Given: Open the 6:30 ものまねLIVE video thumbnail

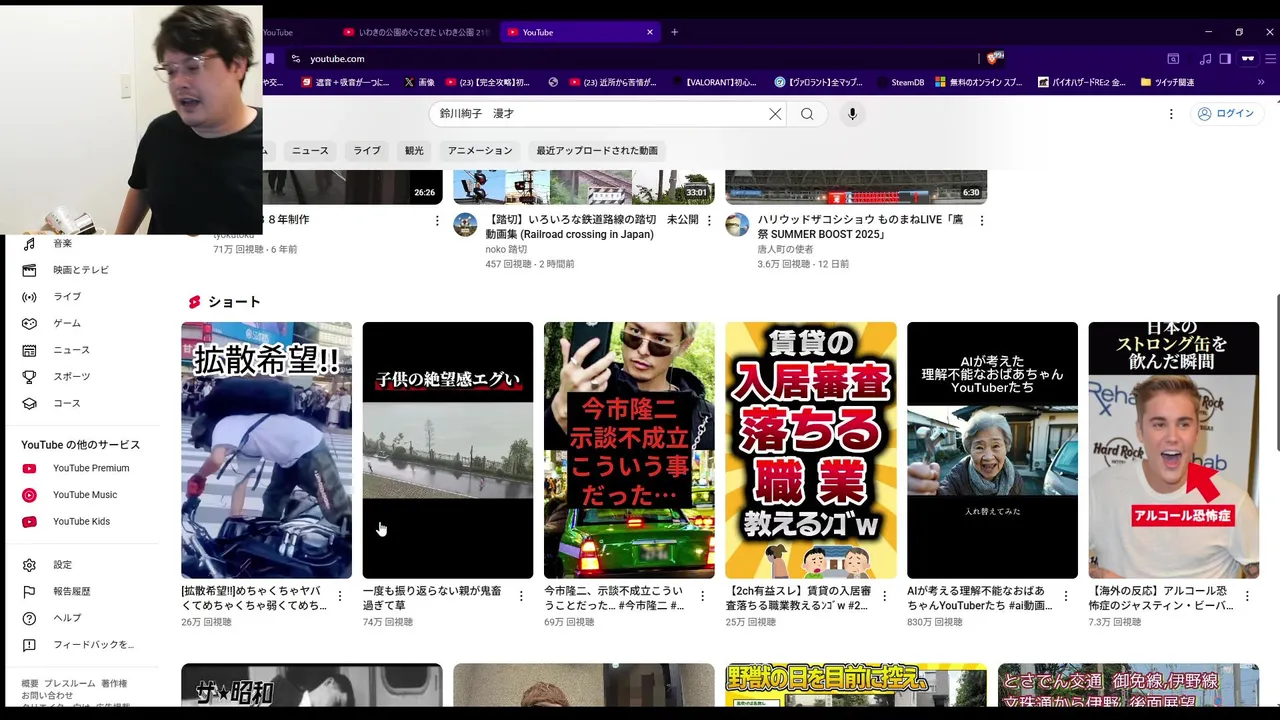Looking at the screenshot, I should [x=856, y=187].
